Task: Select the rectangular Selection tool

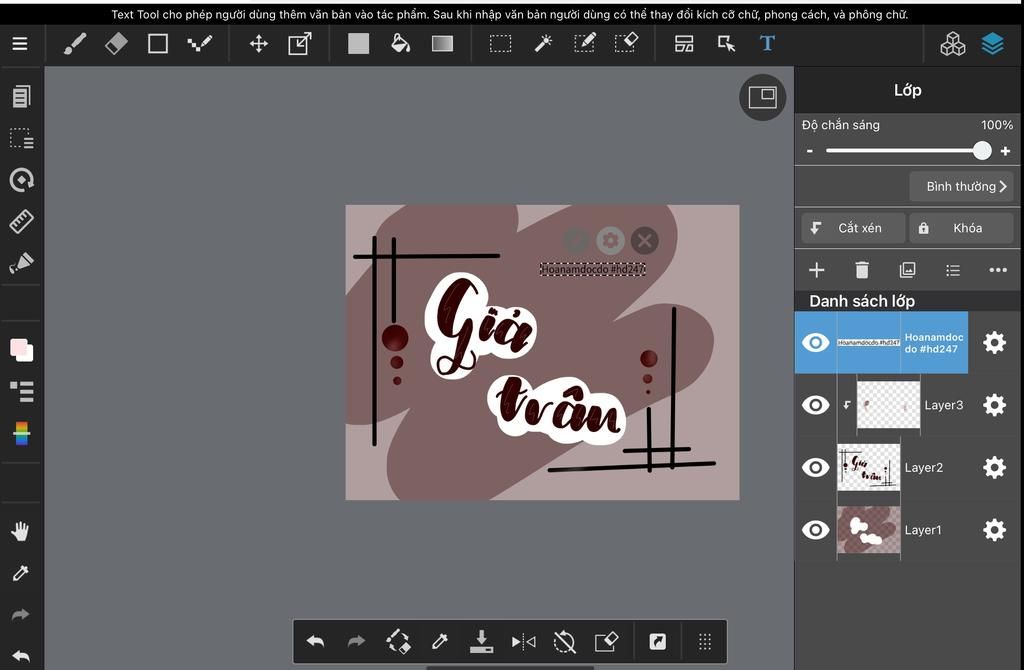Action: pos(501,44)
